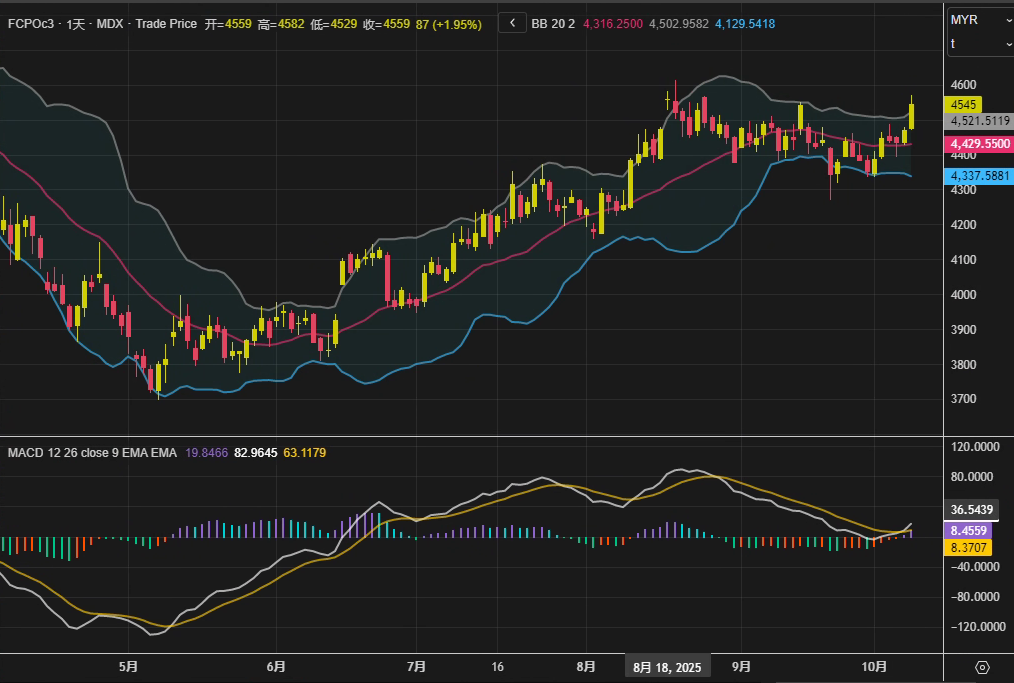The height and width of the screenshot is (683, 1014).
Task: Click the yellow 4545 last price tag
Action: (965, 104)
